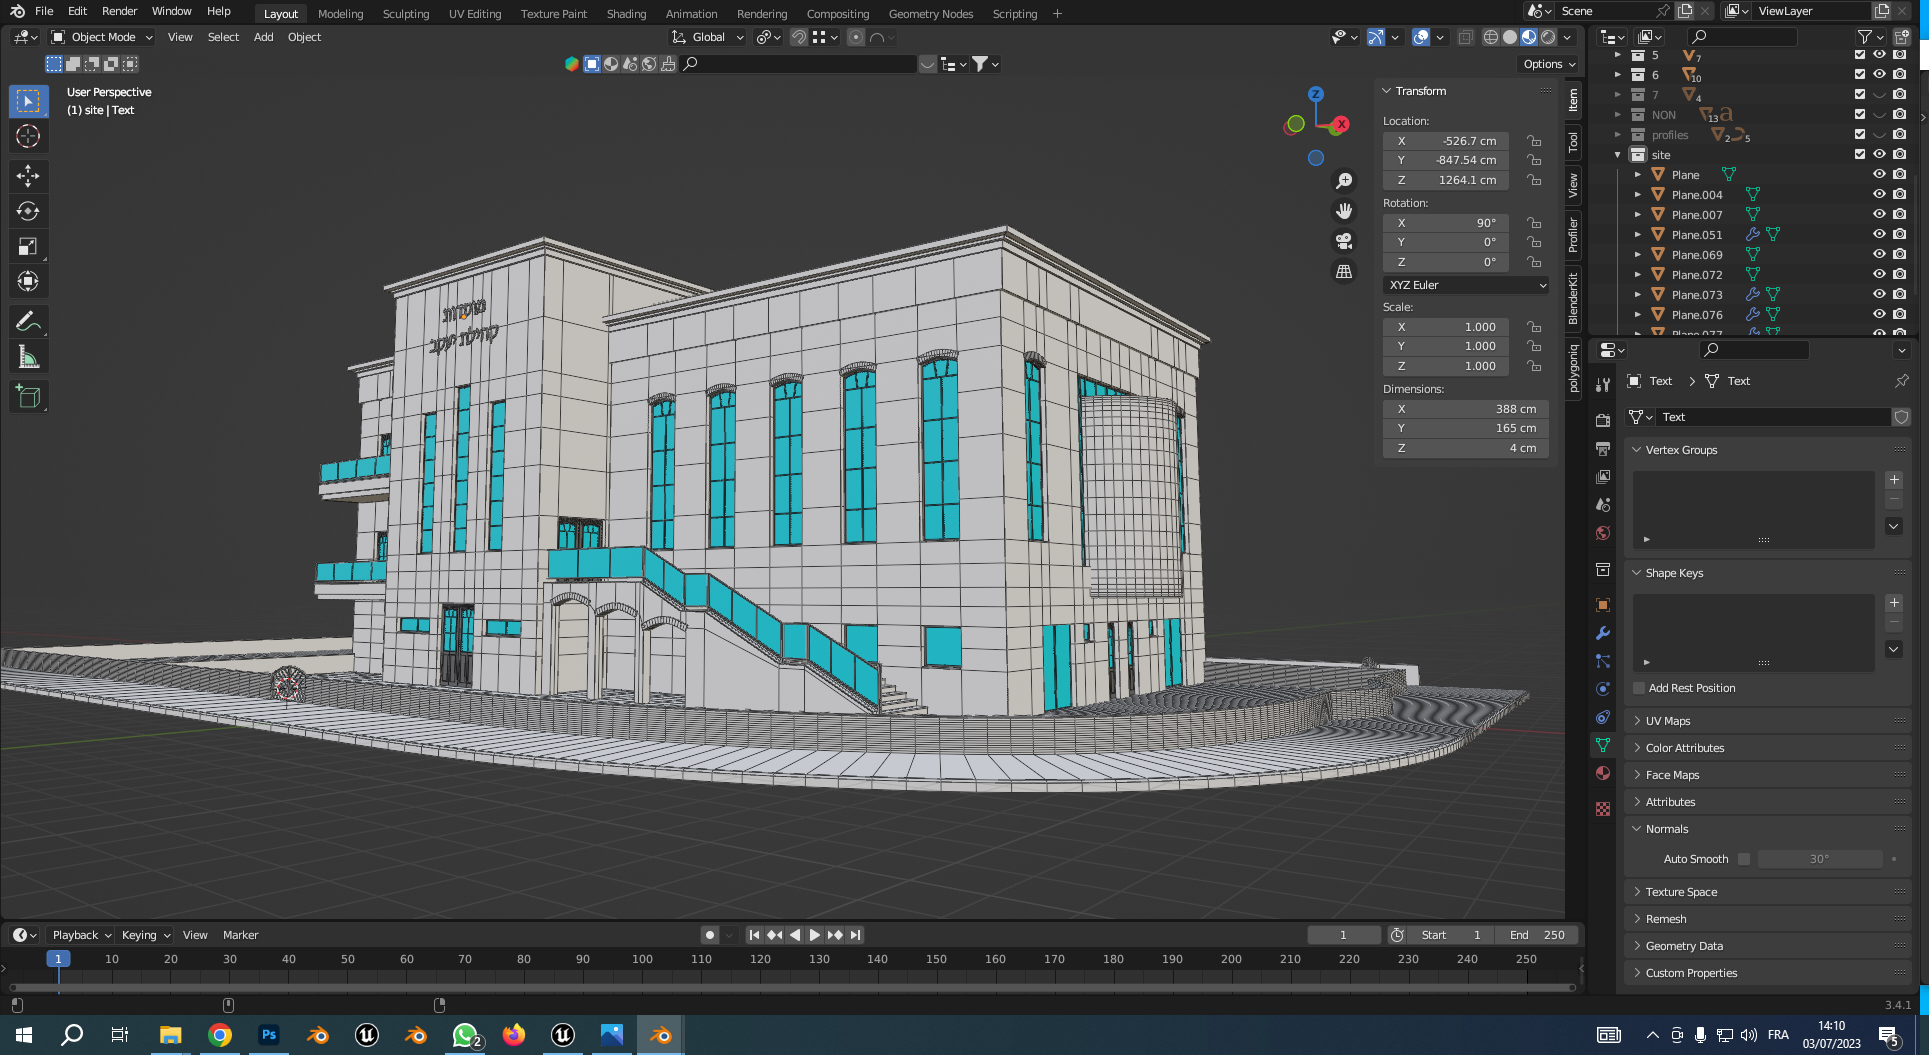Select the Move tool in the toolbar

click(28, 176)
